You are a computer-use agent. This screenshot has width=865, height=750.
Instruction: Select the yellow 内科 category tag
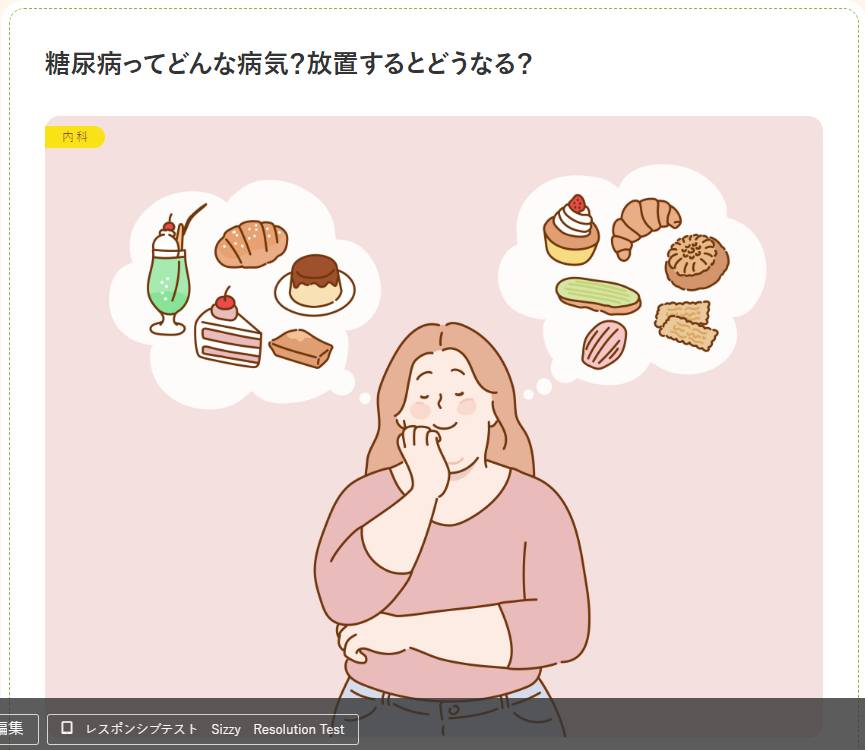[74, 137]
